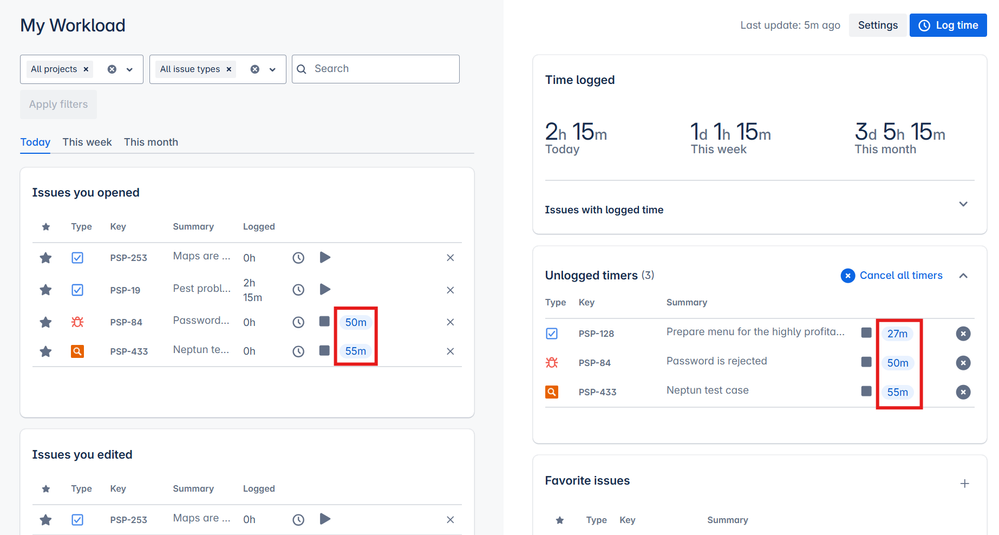Click the 'Pest probl...' summary text
This screenshot has height=535, width=999.
click(x=201, y=289)
